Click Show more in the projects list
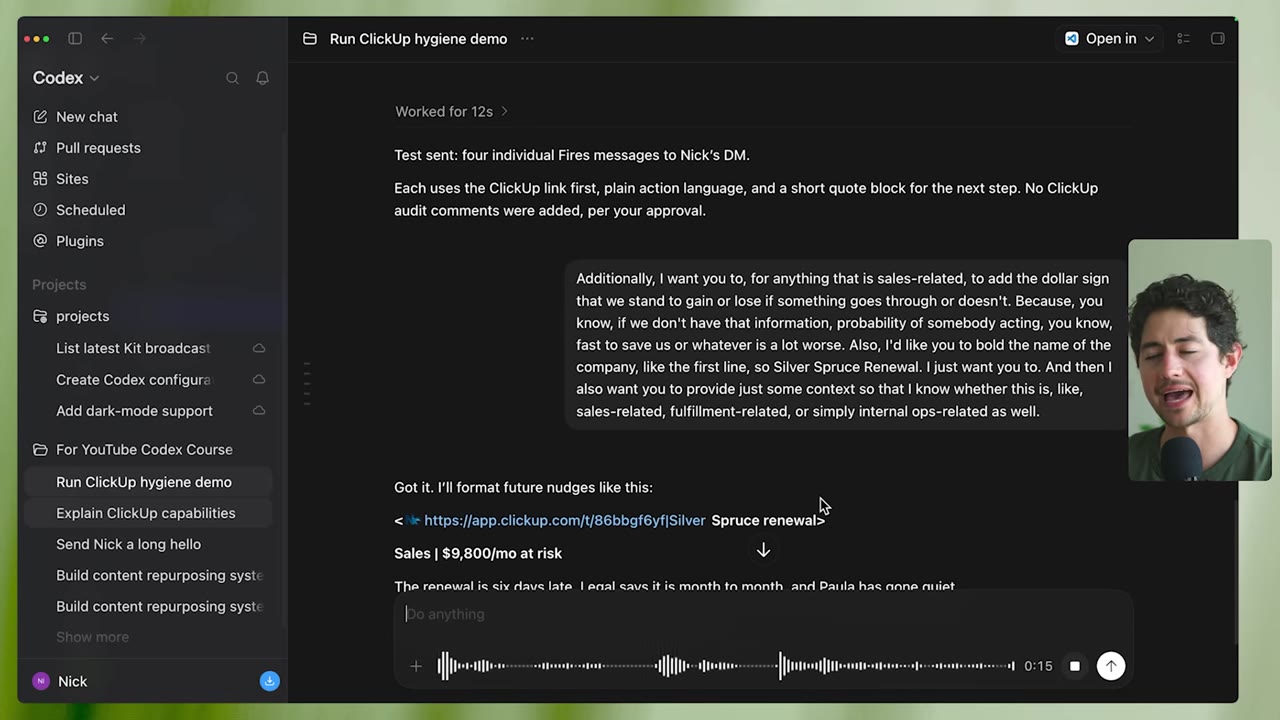Image resolution: width=1280 pixels, height=720 pixels. point(92,637)
